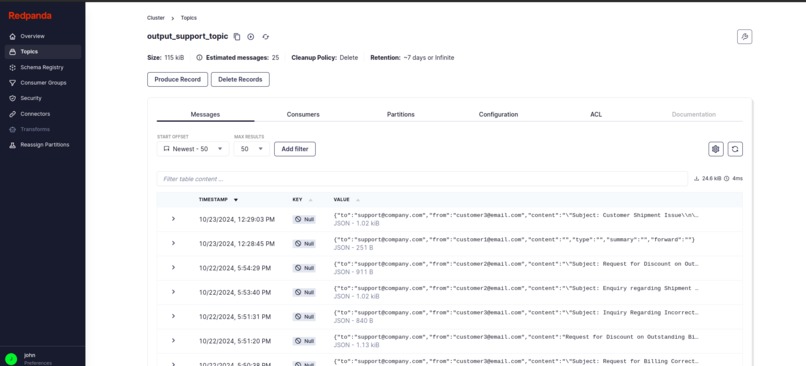Click the Produce Record button
Image resolution: width=806 pixels, height=366 pixels.
pyautogui.click(x=177, y=80)
